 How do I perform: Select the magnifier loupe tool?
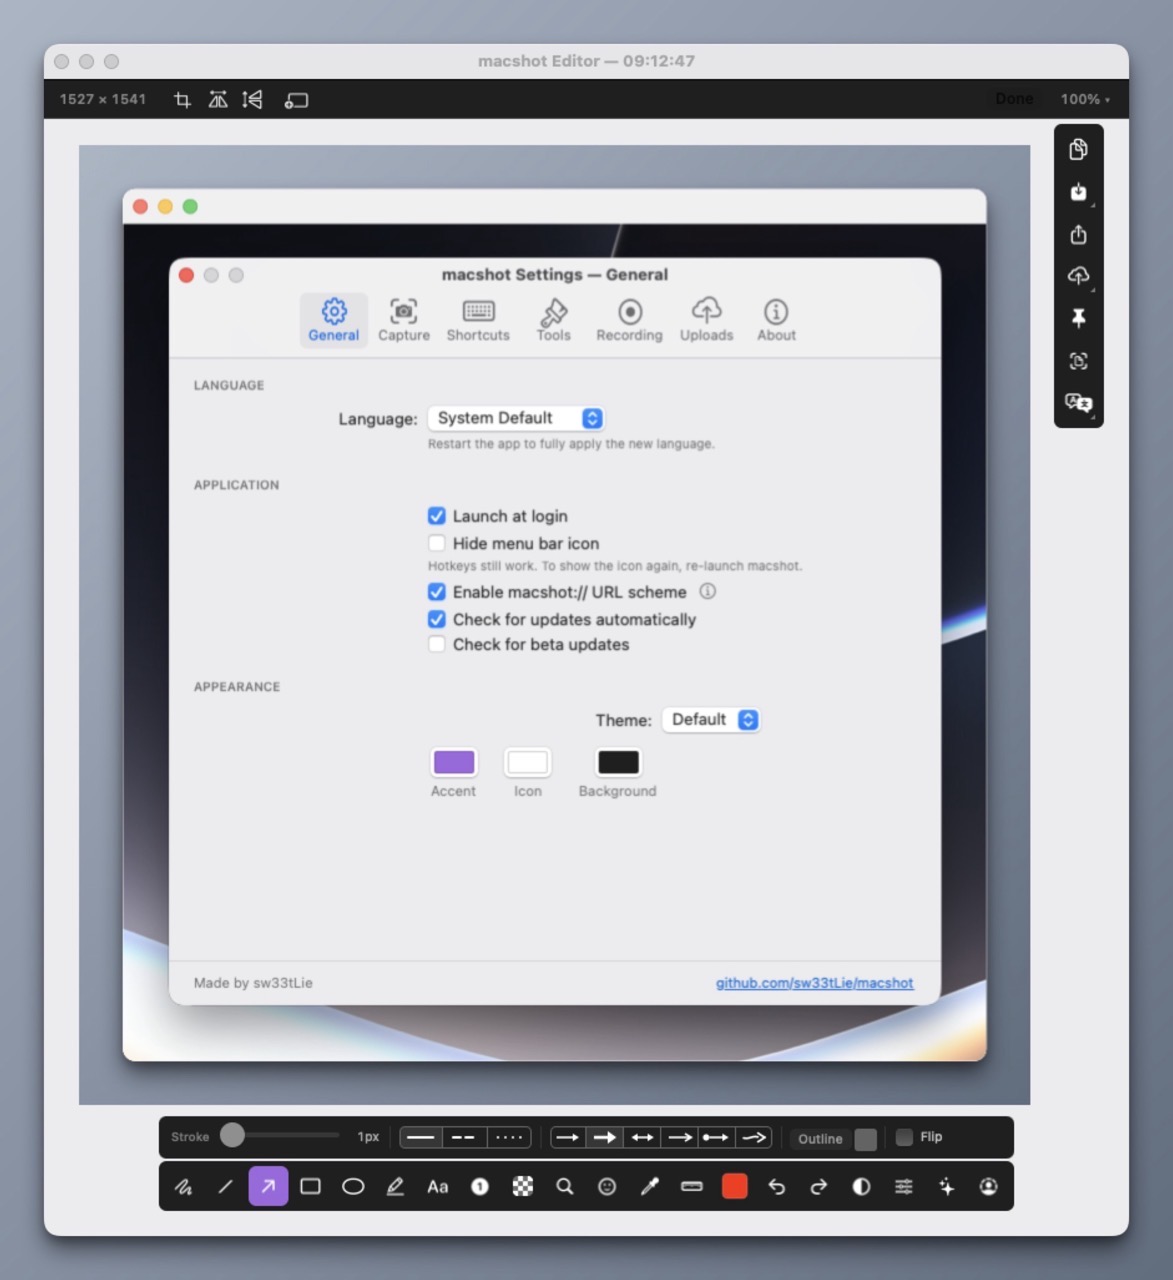[565, 1187]
